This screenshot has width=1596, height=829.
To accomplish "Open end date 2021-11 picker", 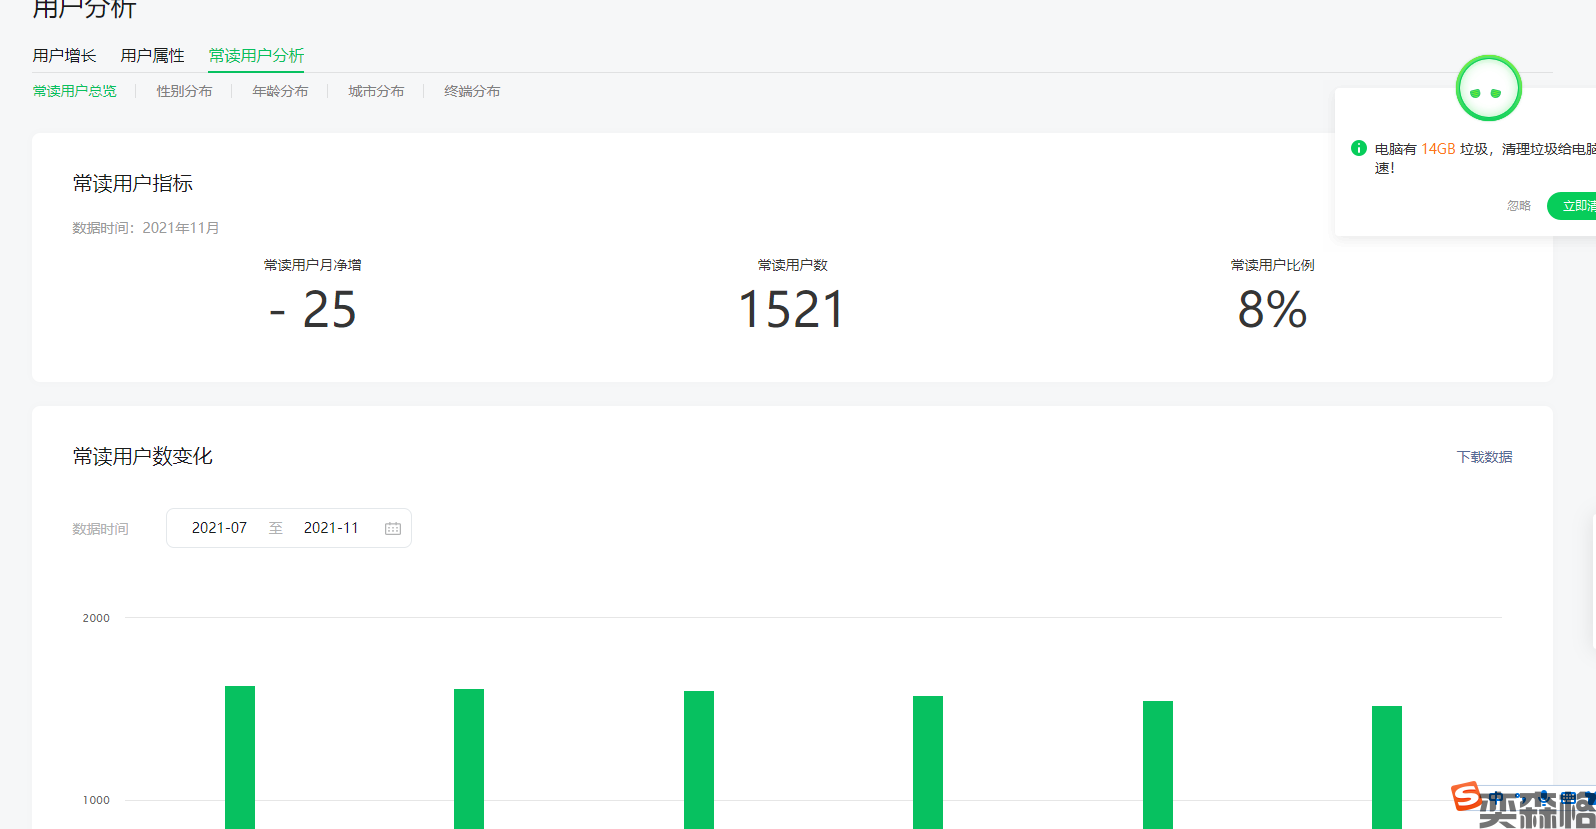I will click(331, 528).
